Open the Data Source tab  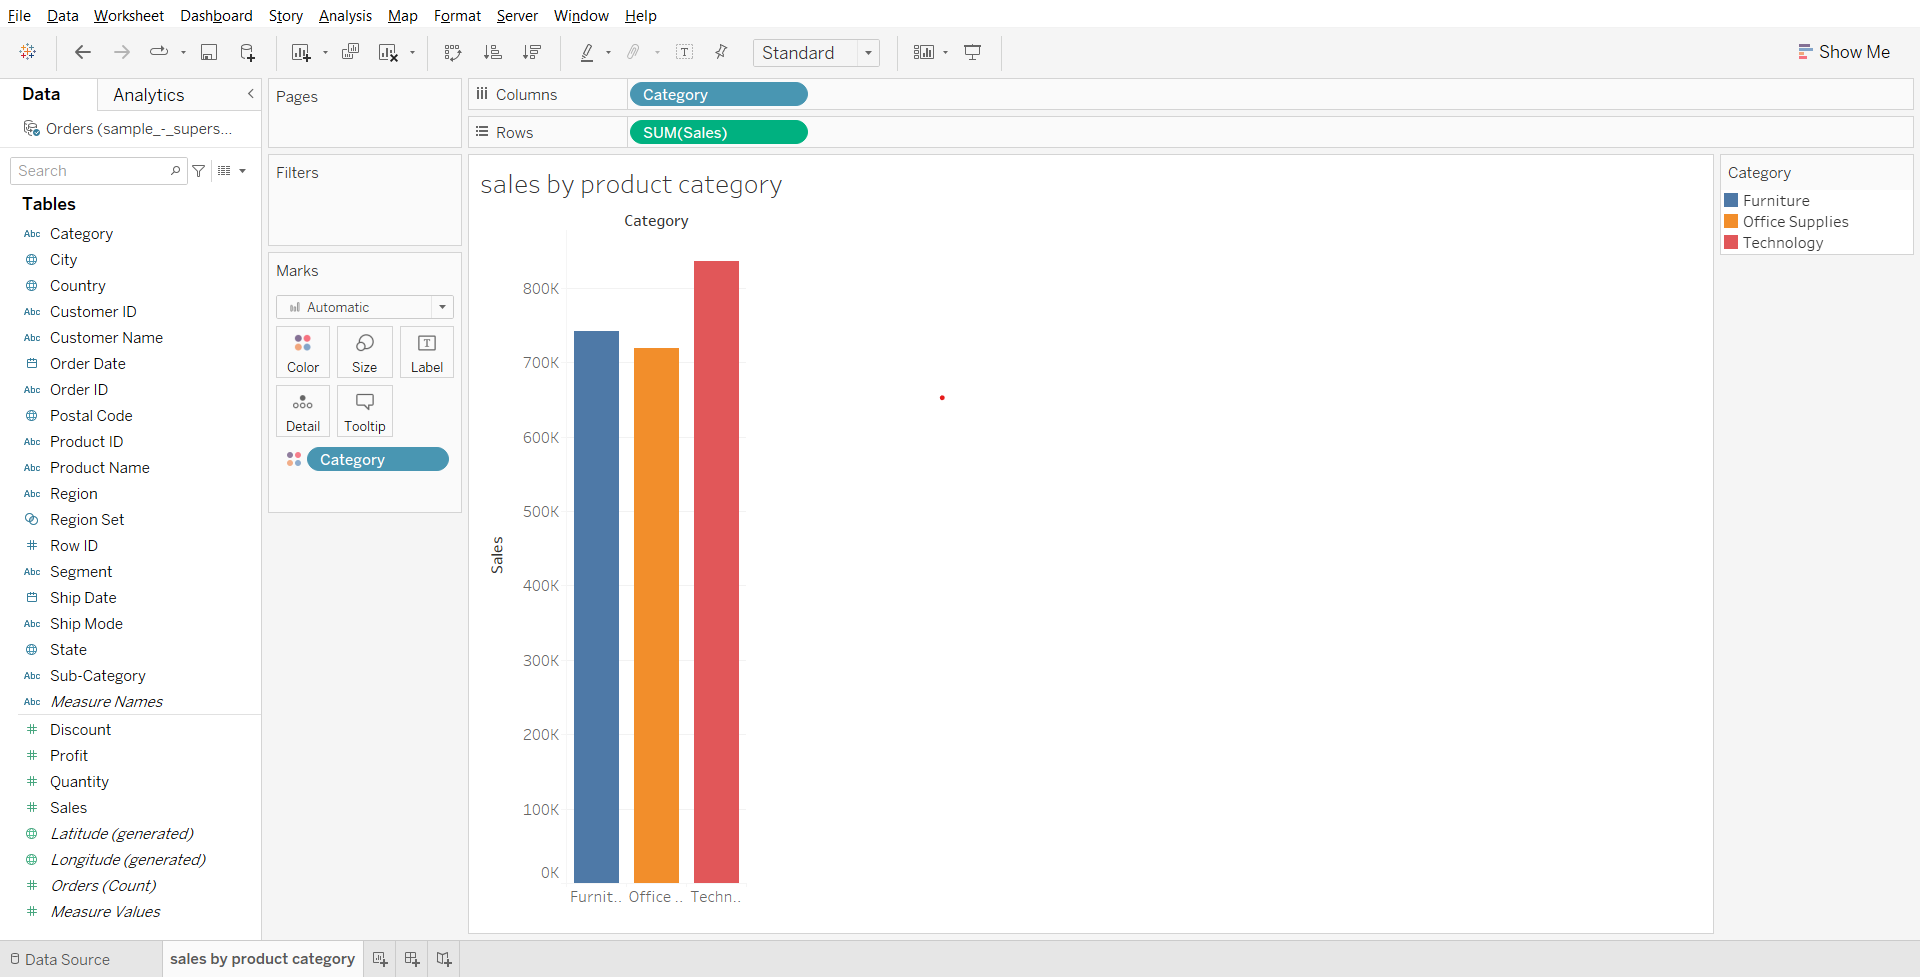(x=60, y=959)
